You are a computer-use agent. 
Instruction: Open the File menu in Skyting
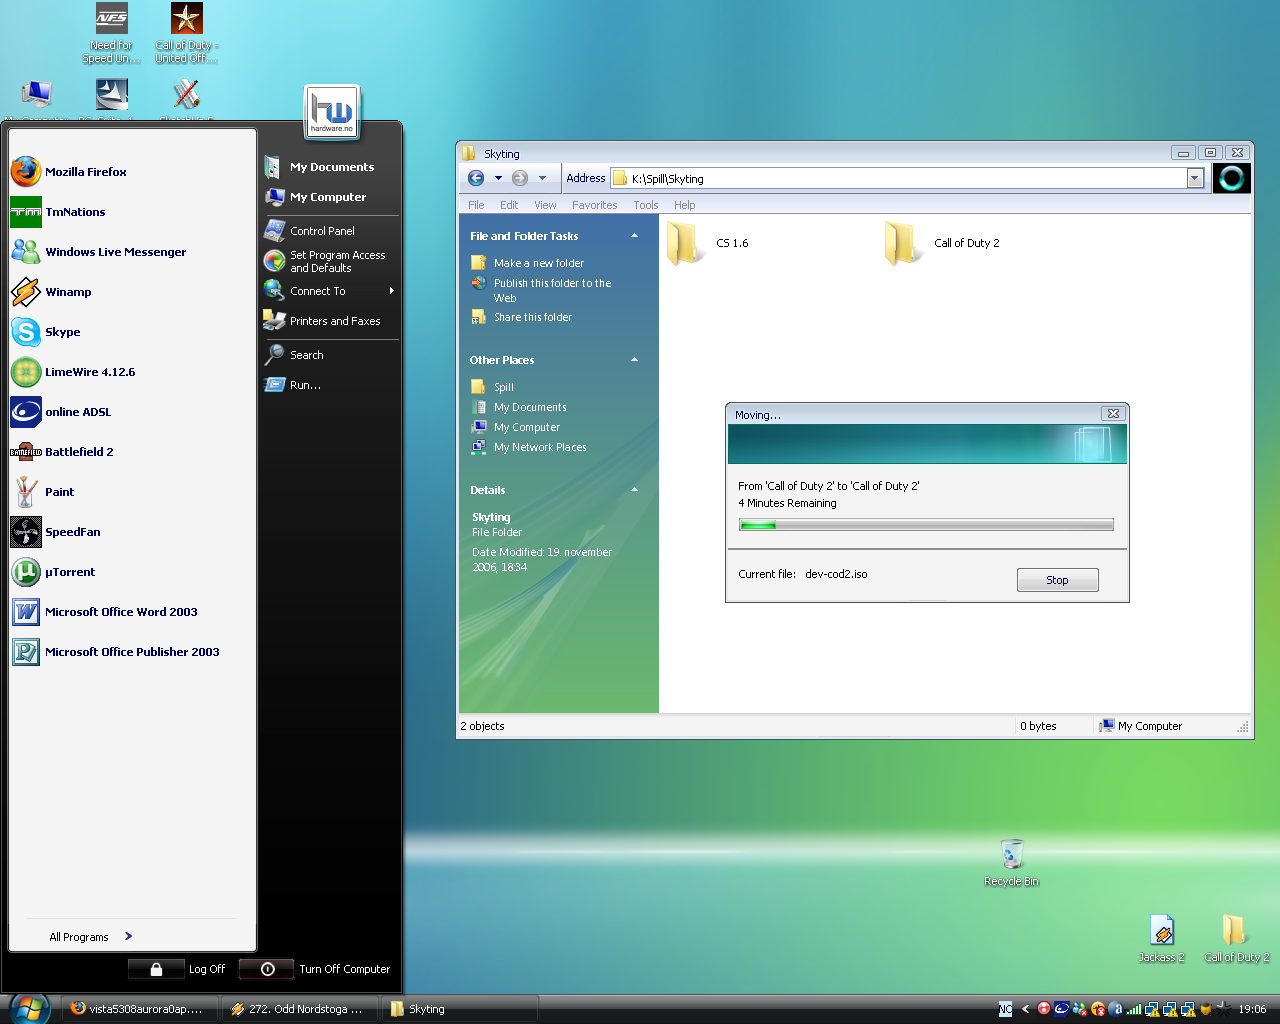(476, 205)
